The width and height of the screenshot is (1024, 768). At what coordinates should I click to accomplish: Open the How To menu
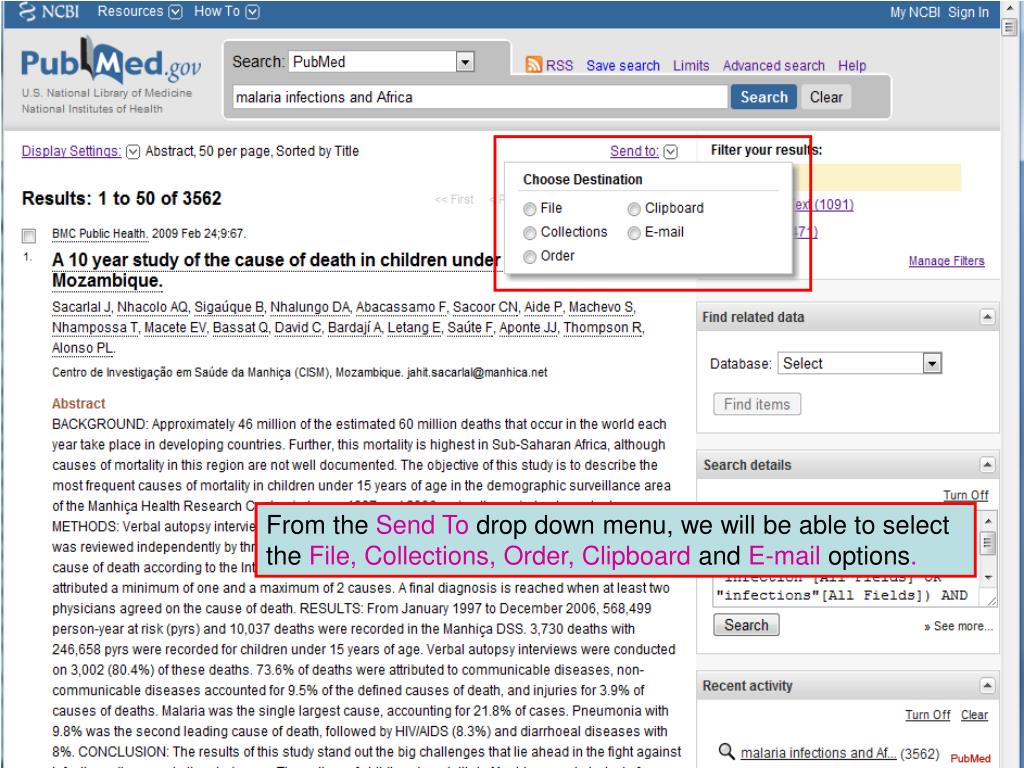coord(217,11)
